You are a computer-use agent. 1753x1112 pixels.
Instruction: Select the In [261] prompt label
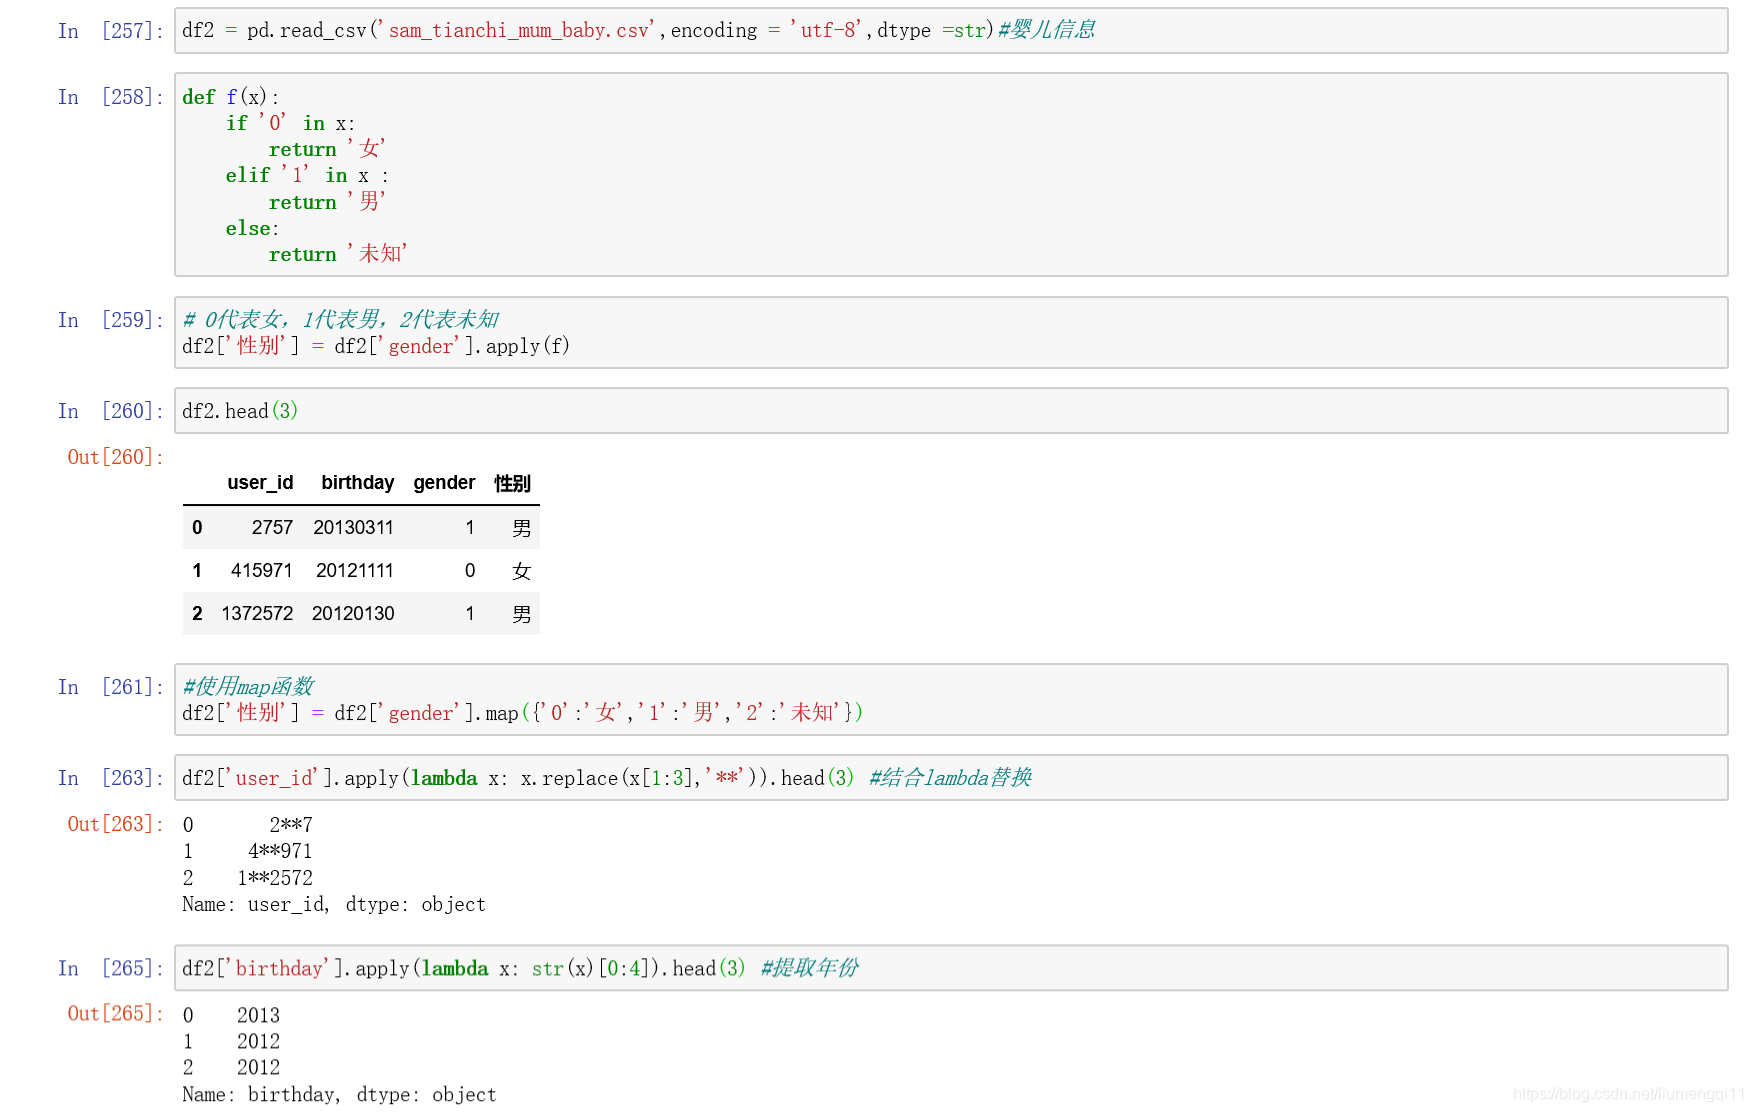point(110,687)
